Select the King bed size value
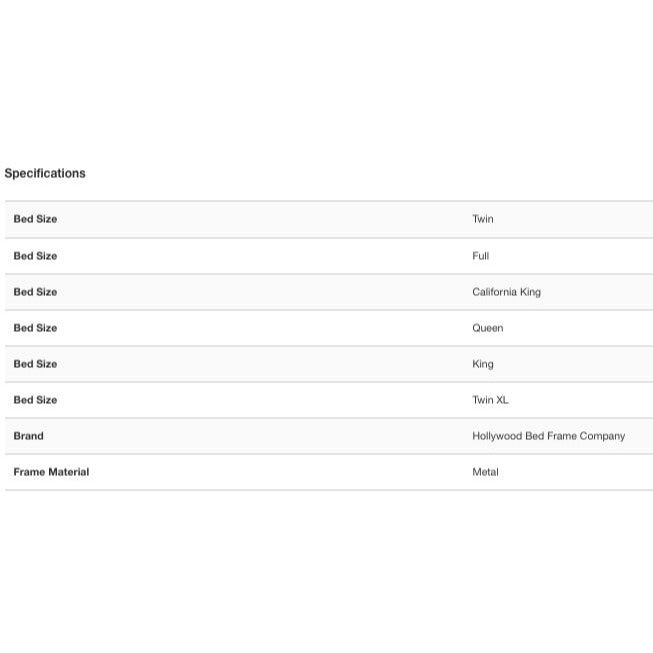Screen dimensions: 653x653 tap(483, 364)
